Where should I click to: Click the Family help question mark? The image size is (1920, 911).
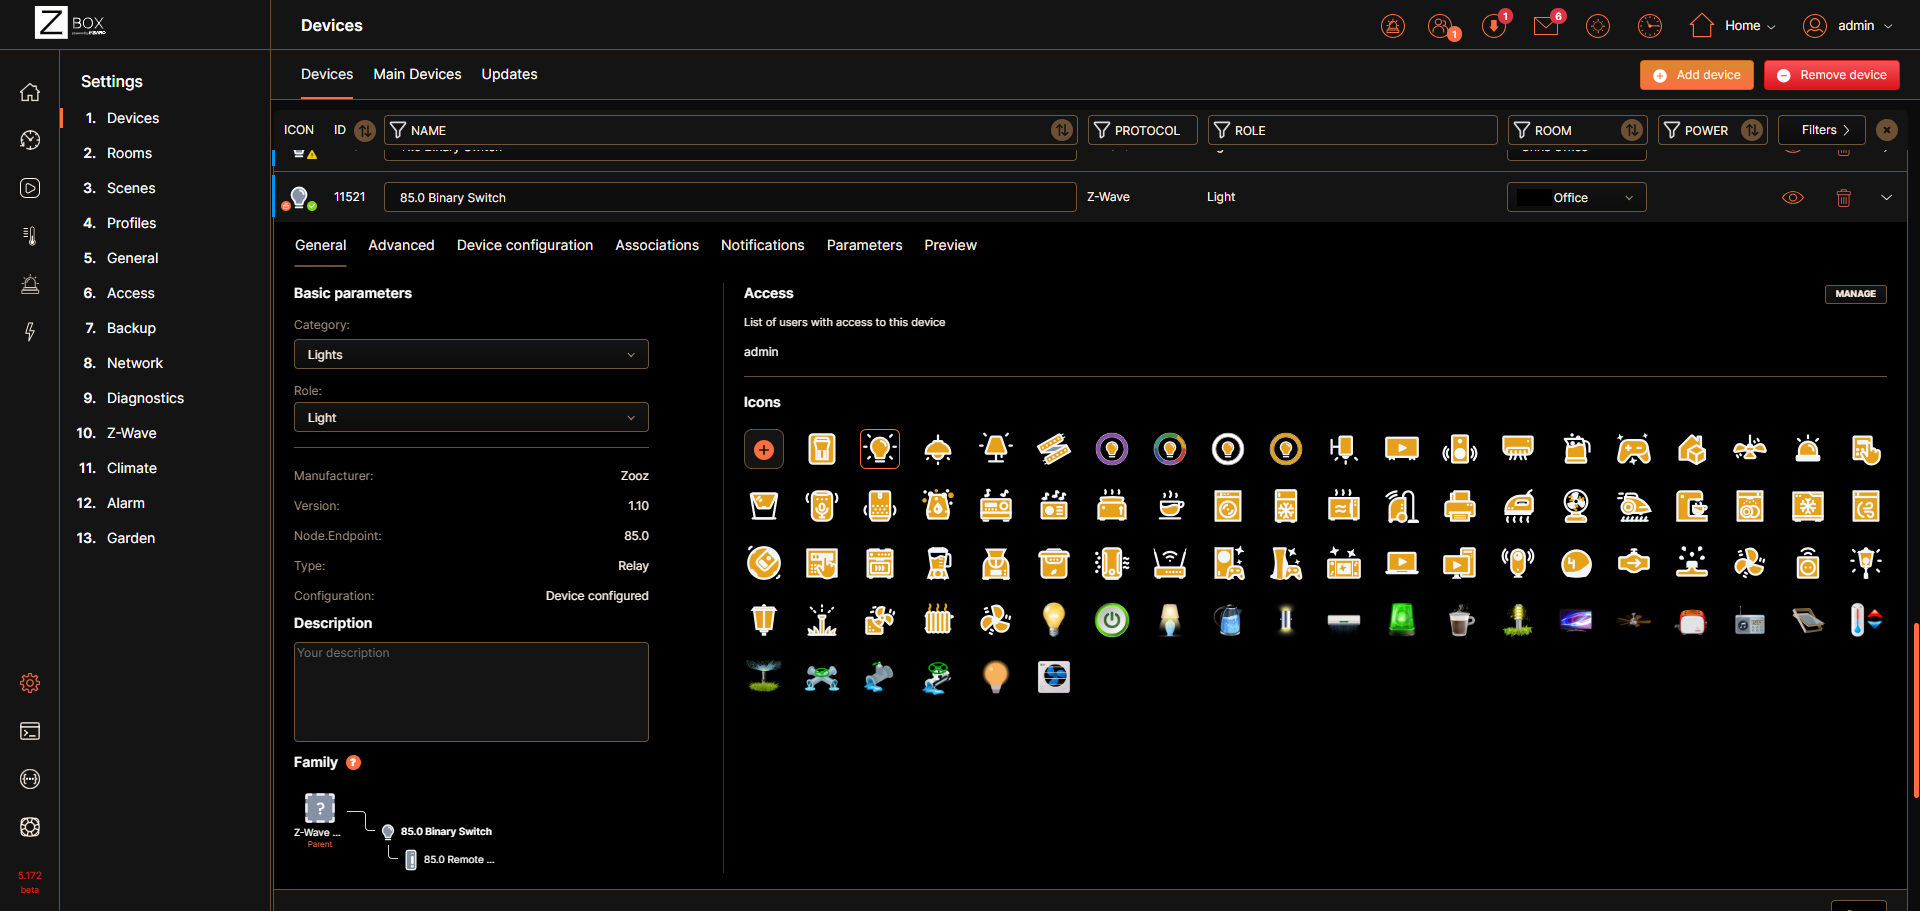coord(353,762)
